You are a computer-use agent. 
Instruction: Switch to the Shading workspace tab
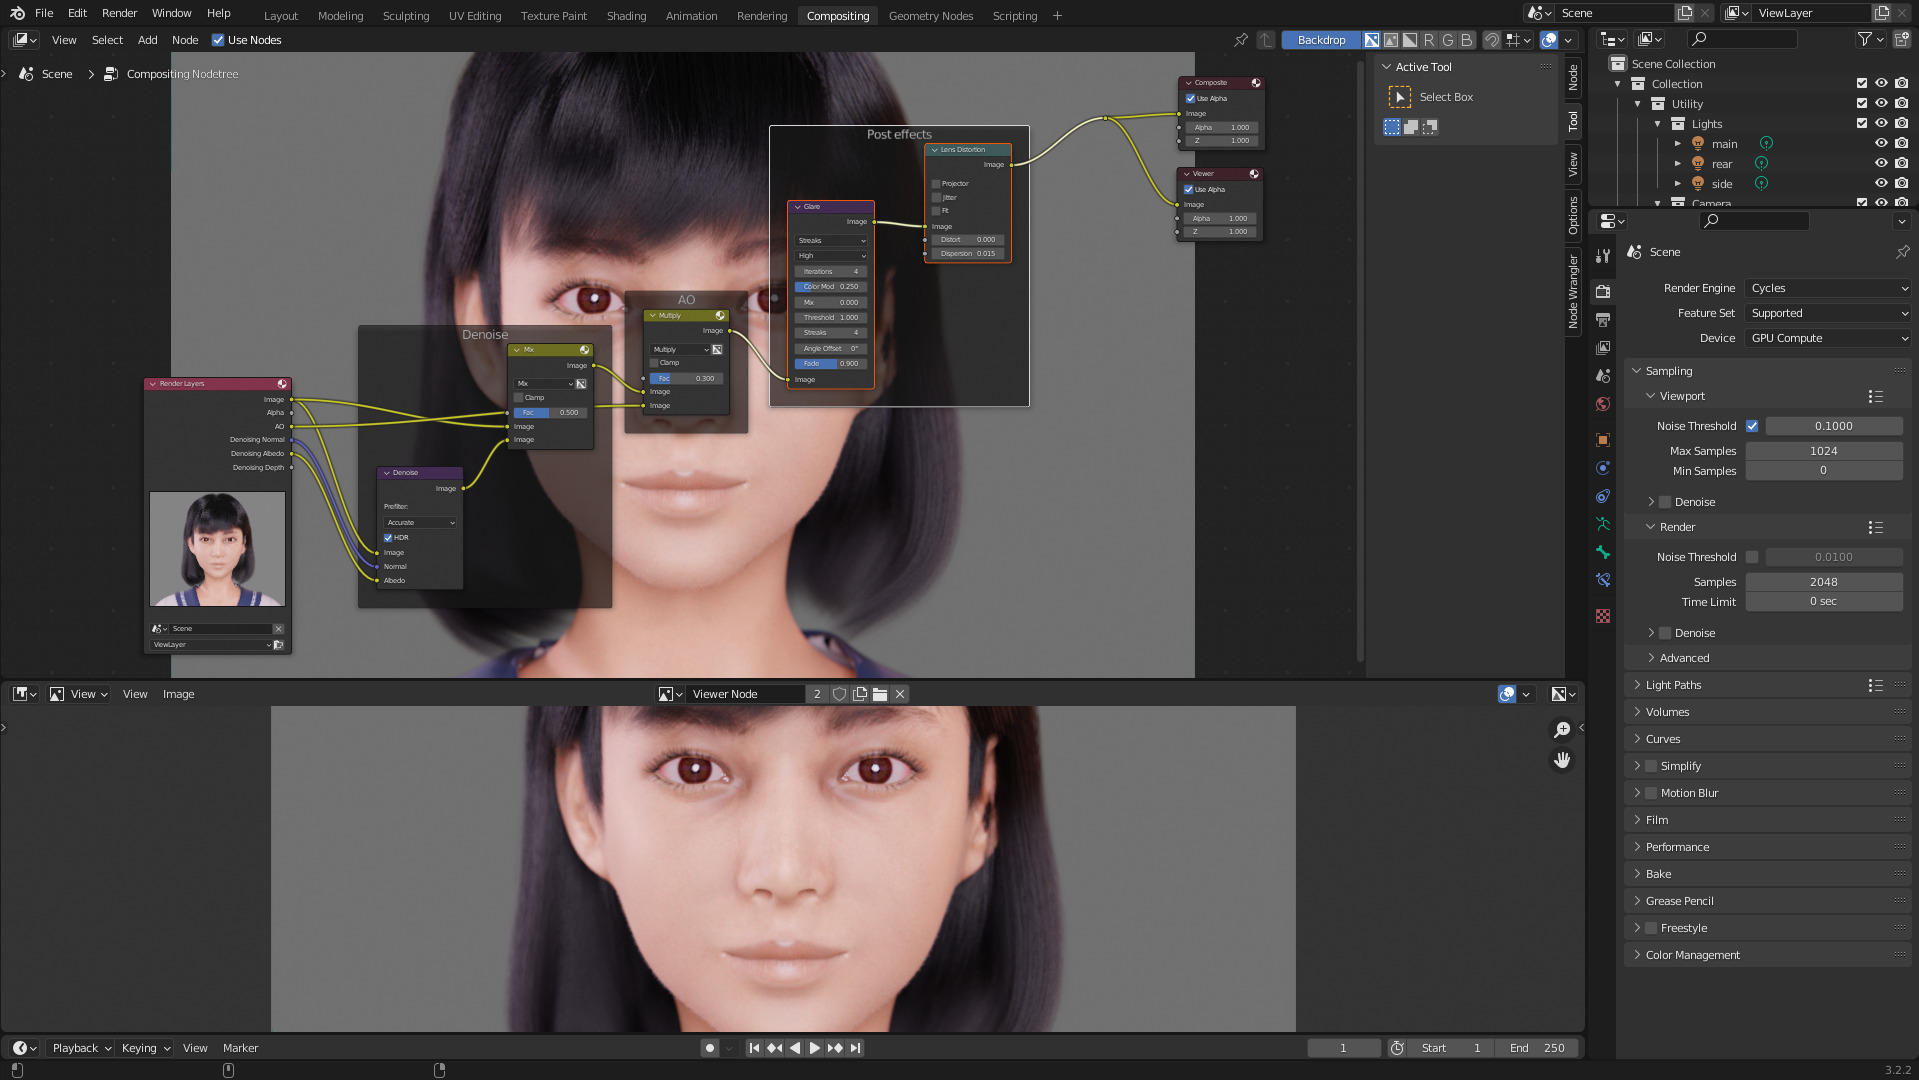[626, 15]
